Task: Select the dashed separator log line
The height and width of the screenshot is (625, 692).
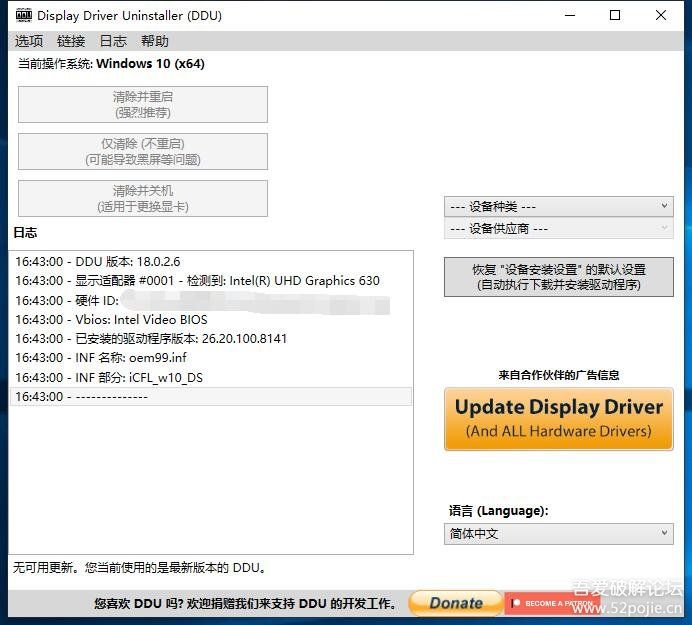Action: [x=211, y=396]
